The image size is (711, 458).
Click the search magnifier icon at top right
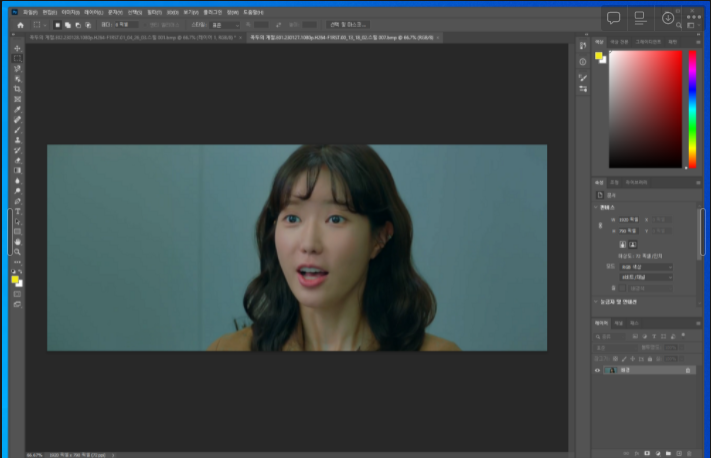679,25
